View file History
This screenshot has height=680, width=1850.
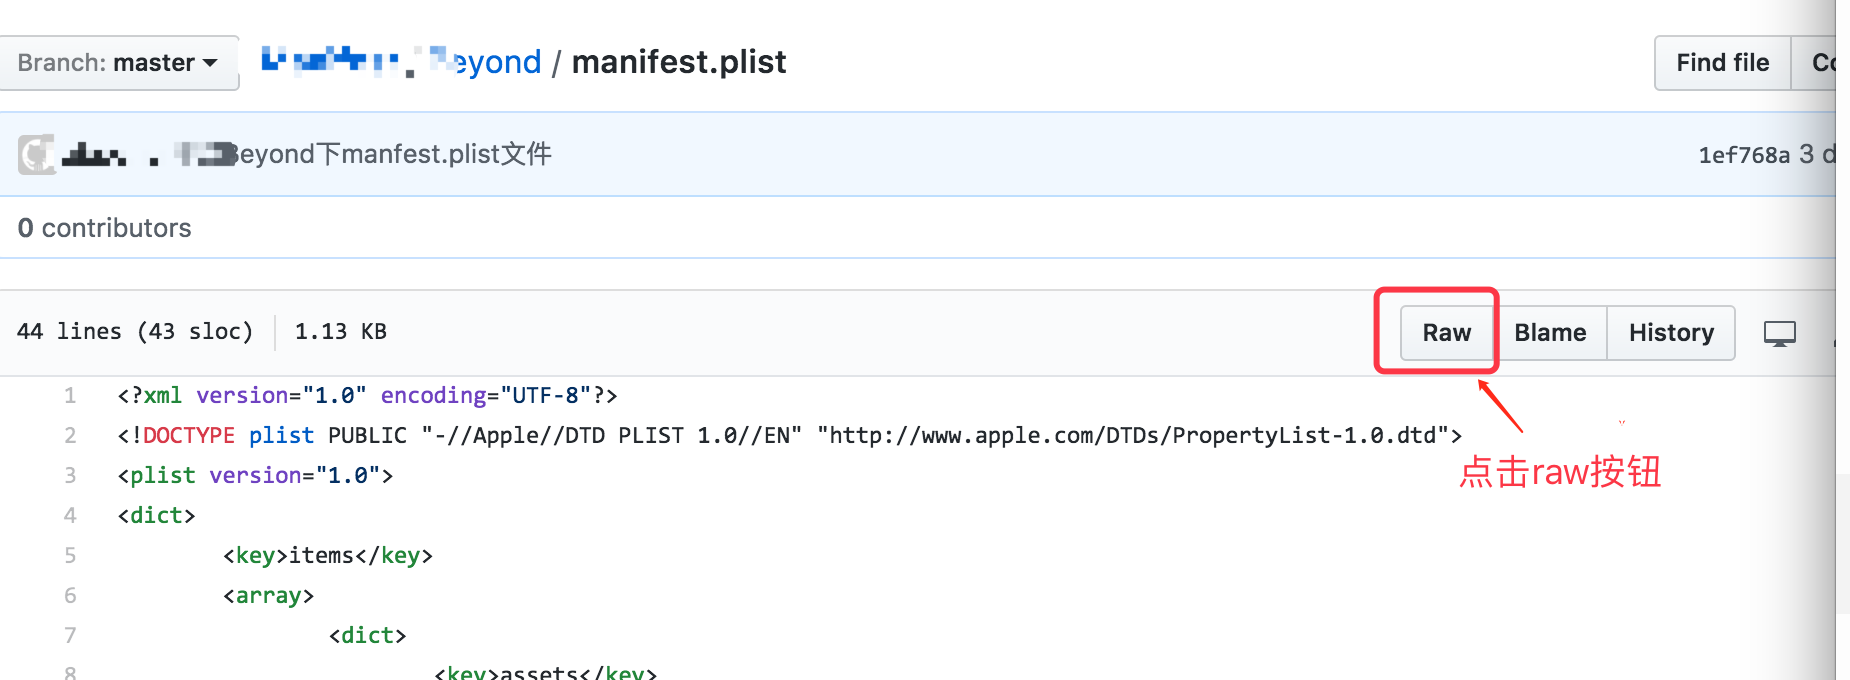tap(1671, 333)
